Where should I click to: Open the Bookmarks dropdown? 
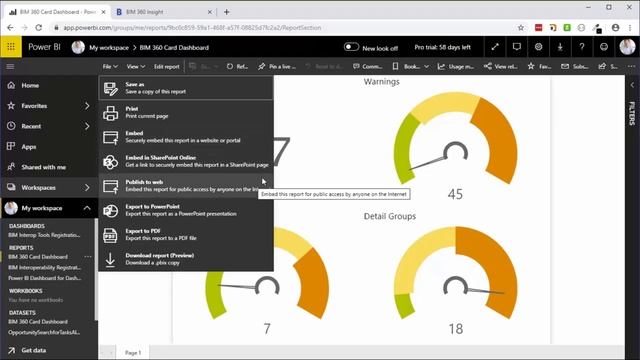[x=410, y=66]
